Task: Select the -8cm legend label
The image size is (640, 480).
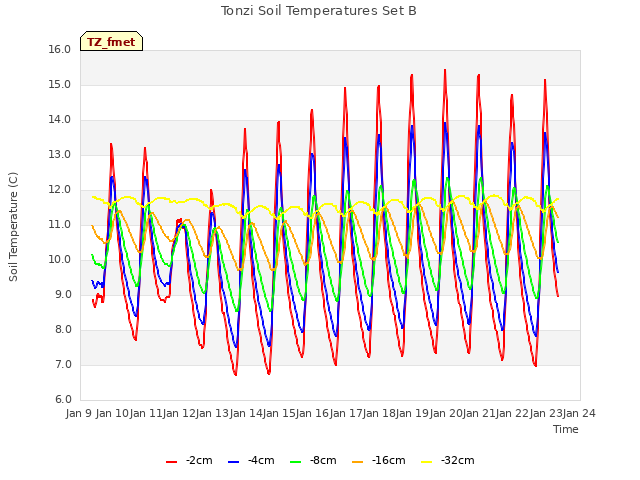Action: tap(323, 460)
